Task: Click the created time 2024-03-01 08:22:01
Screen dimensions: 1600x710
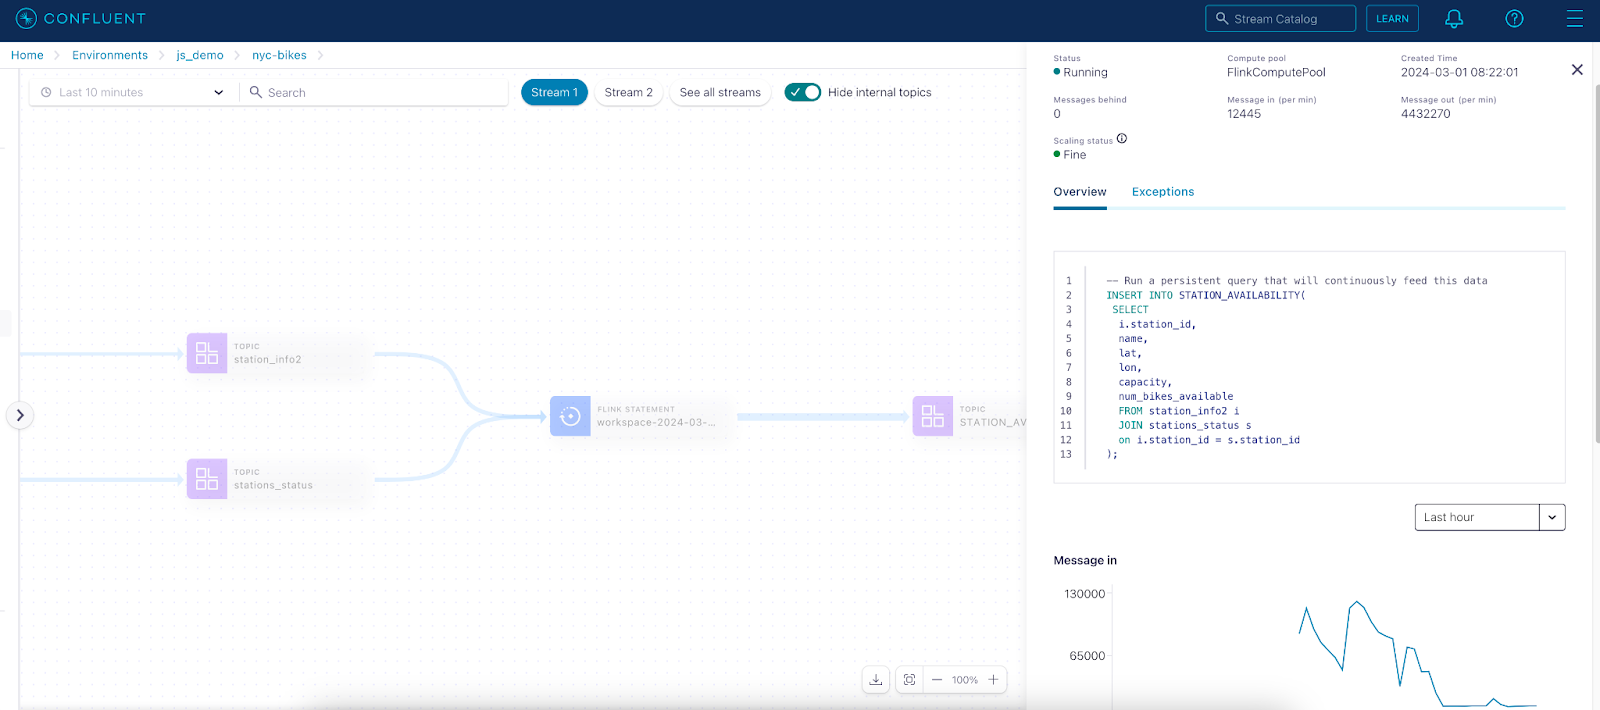Action: point(1459,72)
